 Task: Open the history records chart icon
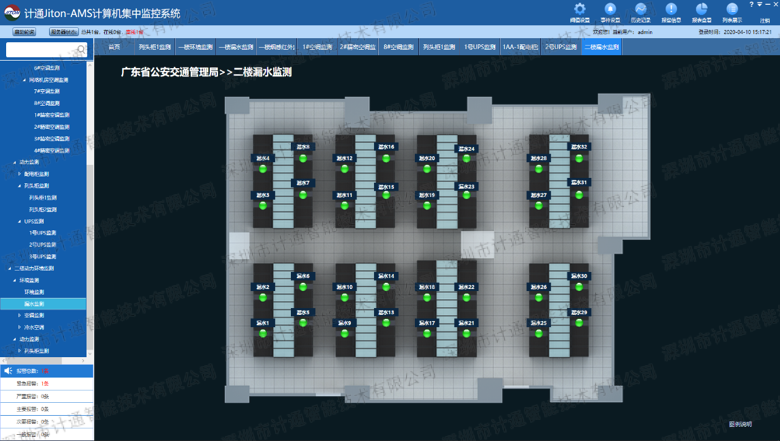point(640,9)
